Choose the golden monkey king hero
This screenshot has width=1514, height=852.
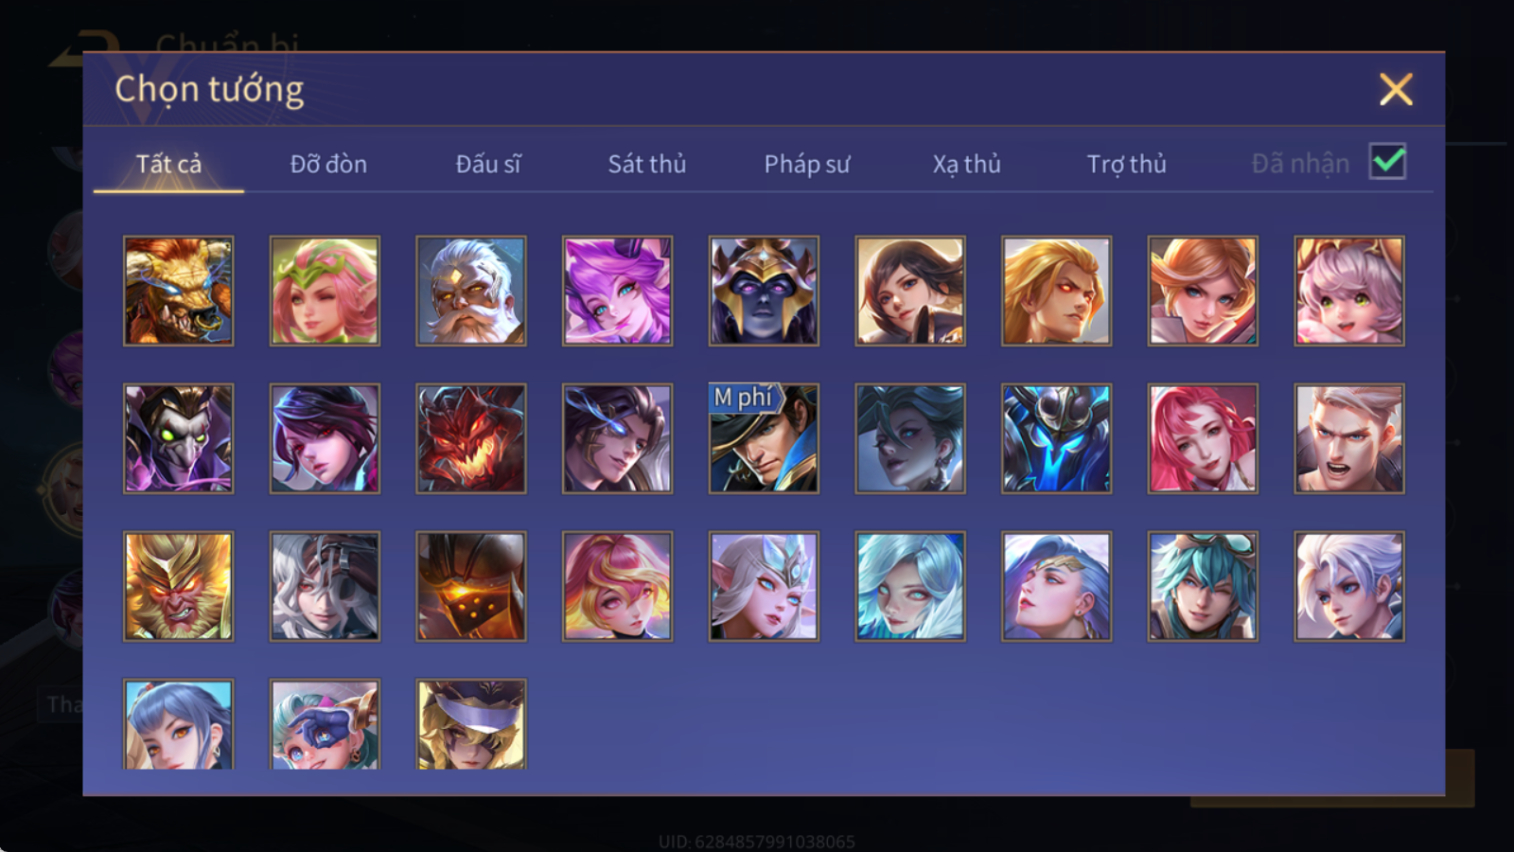point(178,586)
